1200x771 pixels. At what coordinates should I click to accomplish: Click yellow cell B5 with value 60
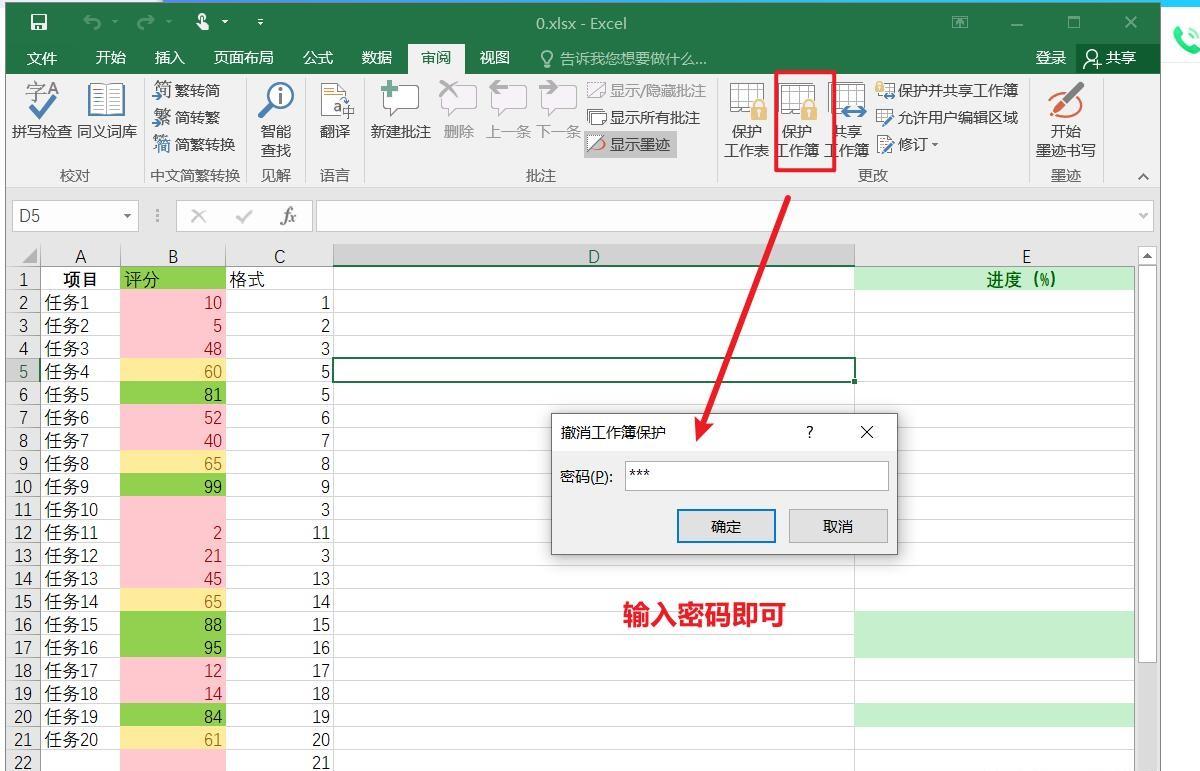click(x=173, y=372)
